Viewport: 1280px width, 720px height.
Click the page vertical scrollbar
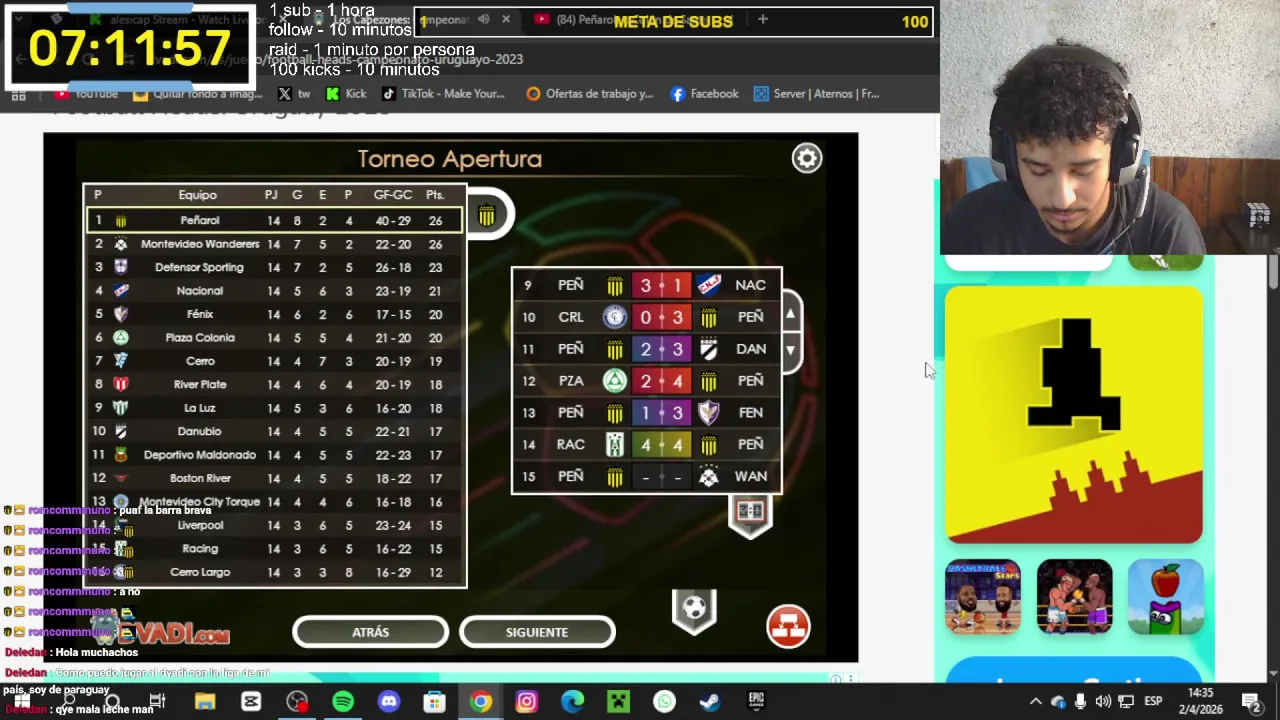[1273, 270]
